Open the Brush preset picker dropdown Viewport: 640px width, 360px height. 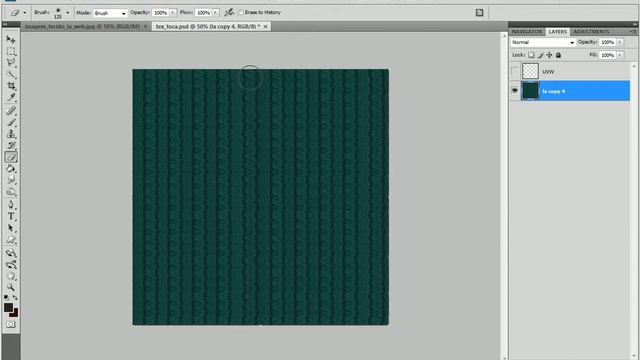(67, 13)
